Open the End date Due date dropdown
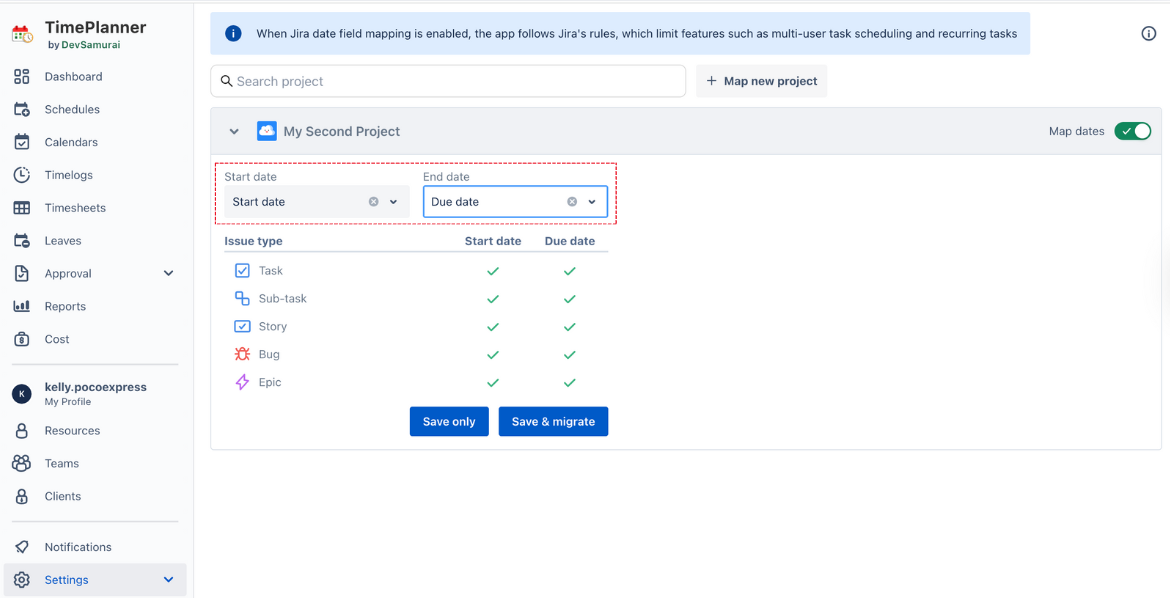1170x598 pixels. (x=592, y=202)
